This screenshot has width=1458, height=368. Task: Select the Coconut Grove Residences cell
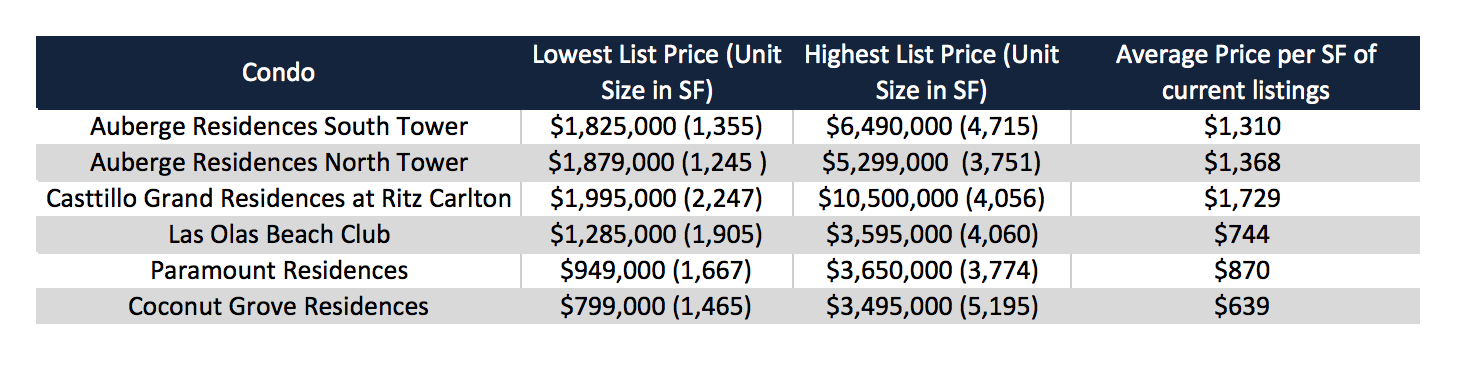click(x=279, y=306)
